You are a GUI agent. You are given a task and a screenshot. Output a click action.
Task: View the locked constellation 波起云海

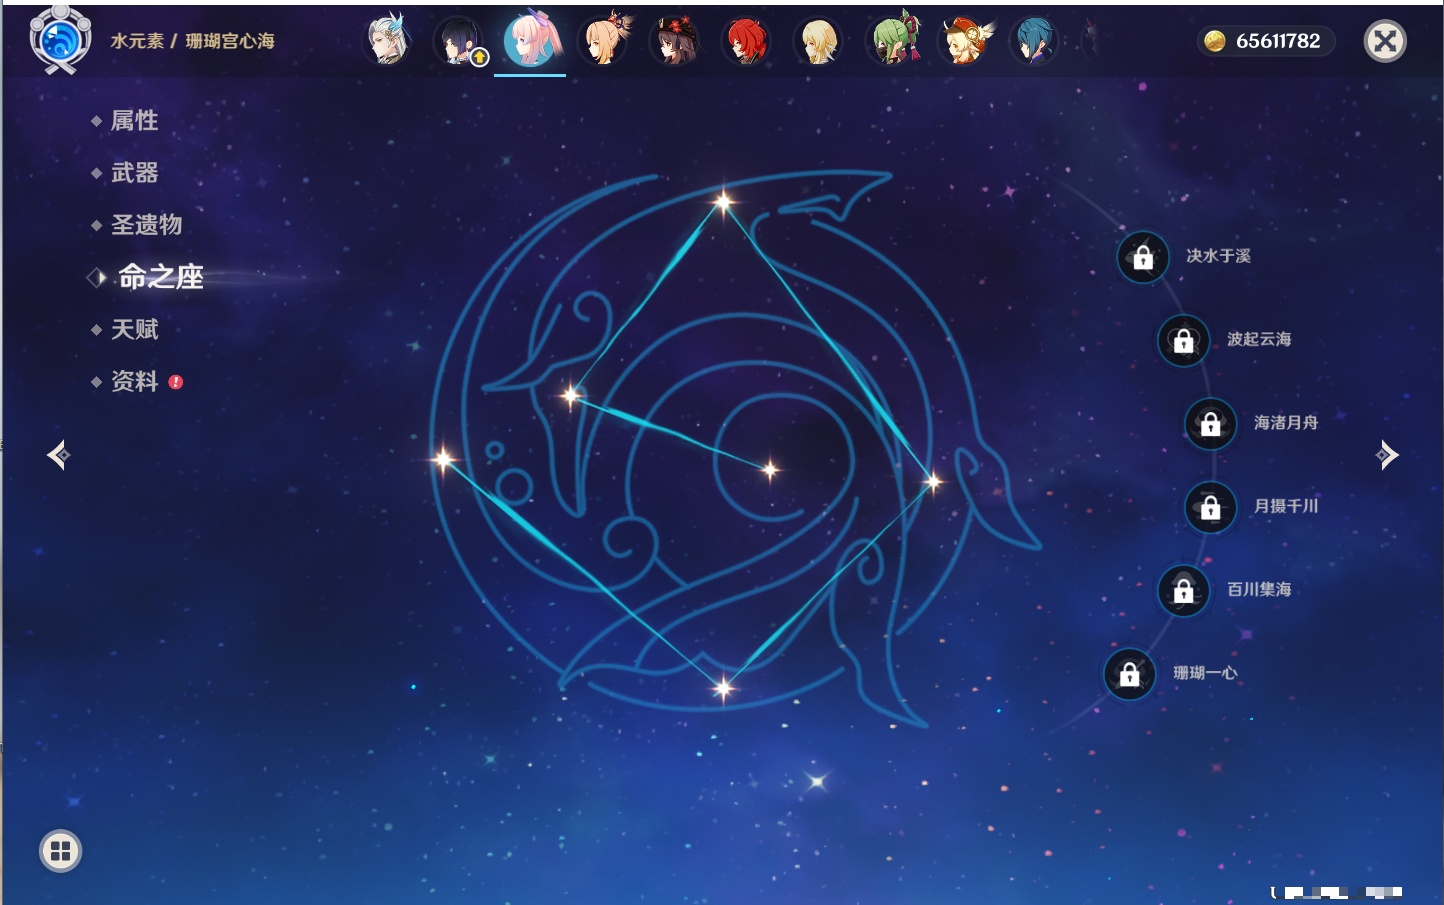coord(1183,340)
